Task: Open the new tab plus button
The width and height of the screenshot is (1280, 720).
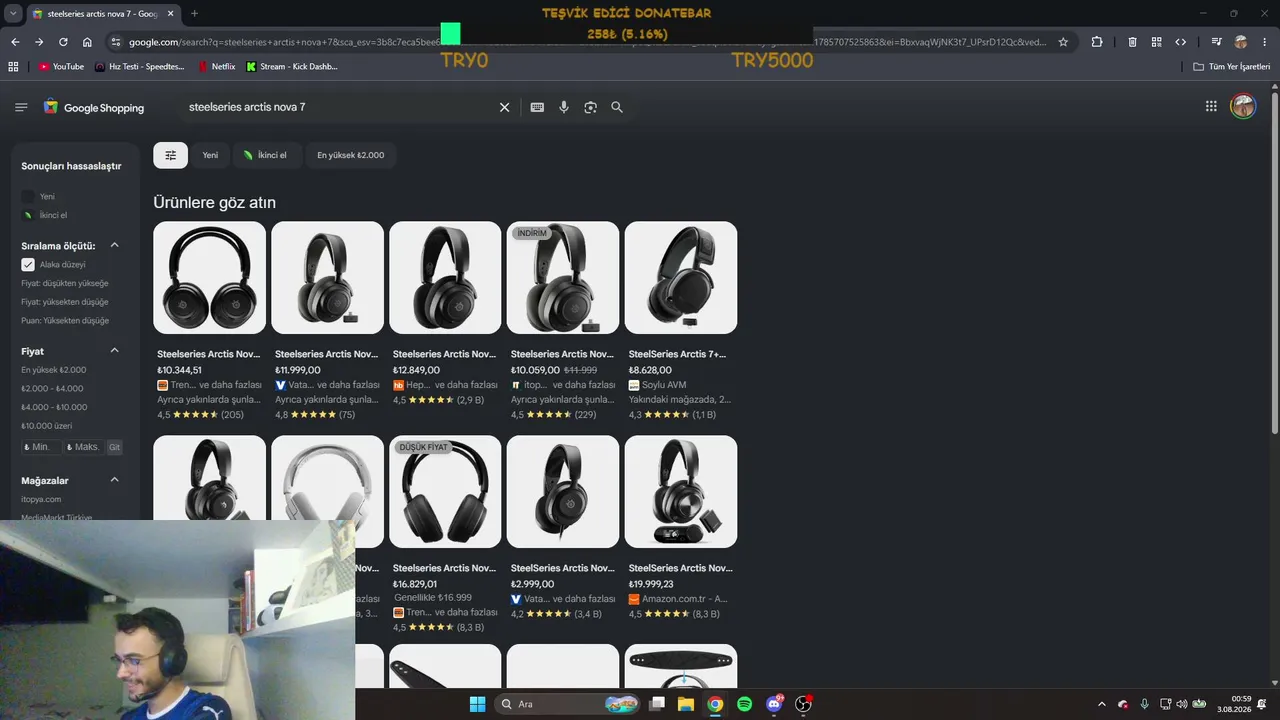Action: point(194,13)
